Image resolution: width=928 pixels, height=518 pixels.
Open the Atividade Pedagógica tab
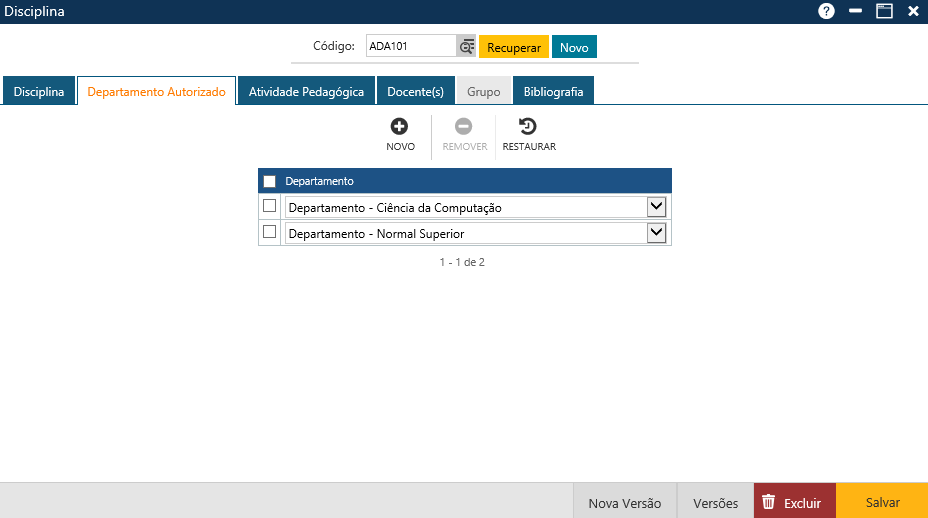click(x=306, y=91)
